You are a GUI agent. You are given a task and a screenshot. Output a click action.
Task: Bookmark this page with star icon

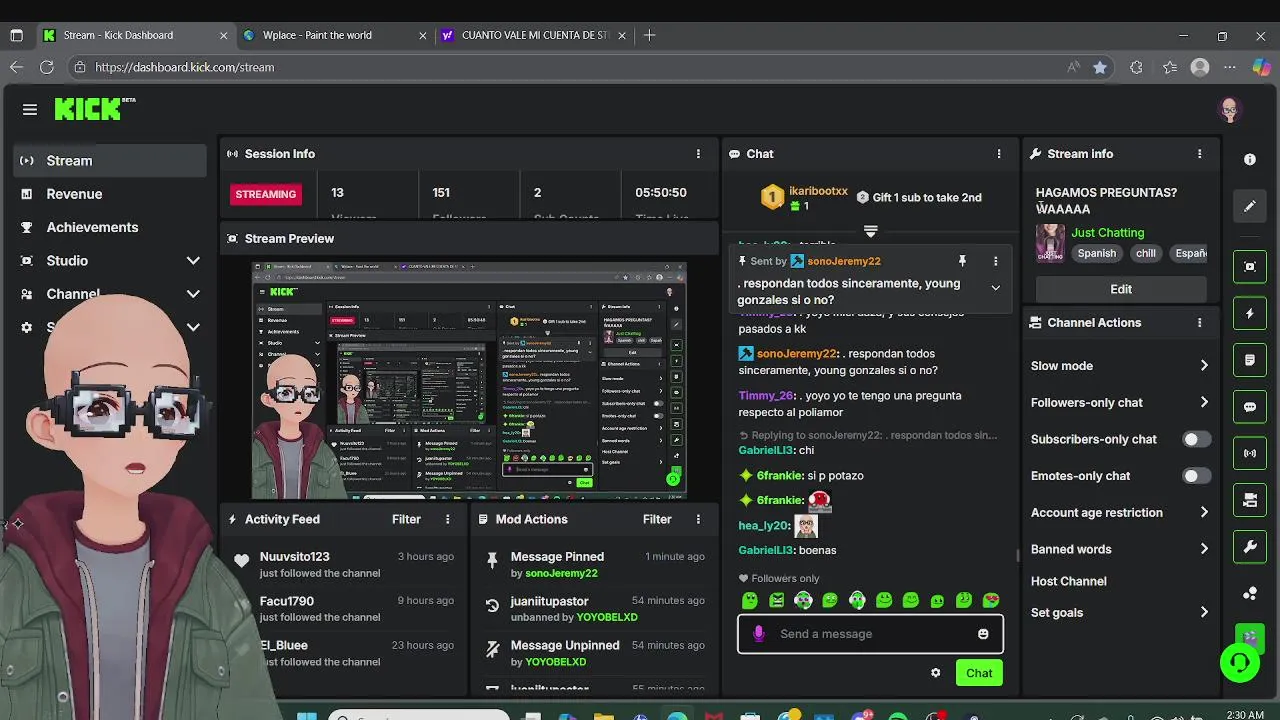pos(1100,67)
